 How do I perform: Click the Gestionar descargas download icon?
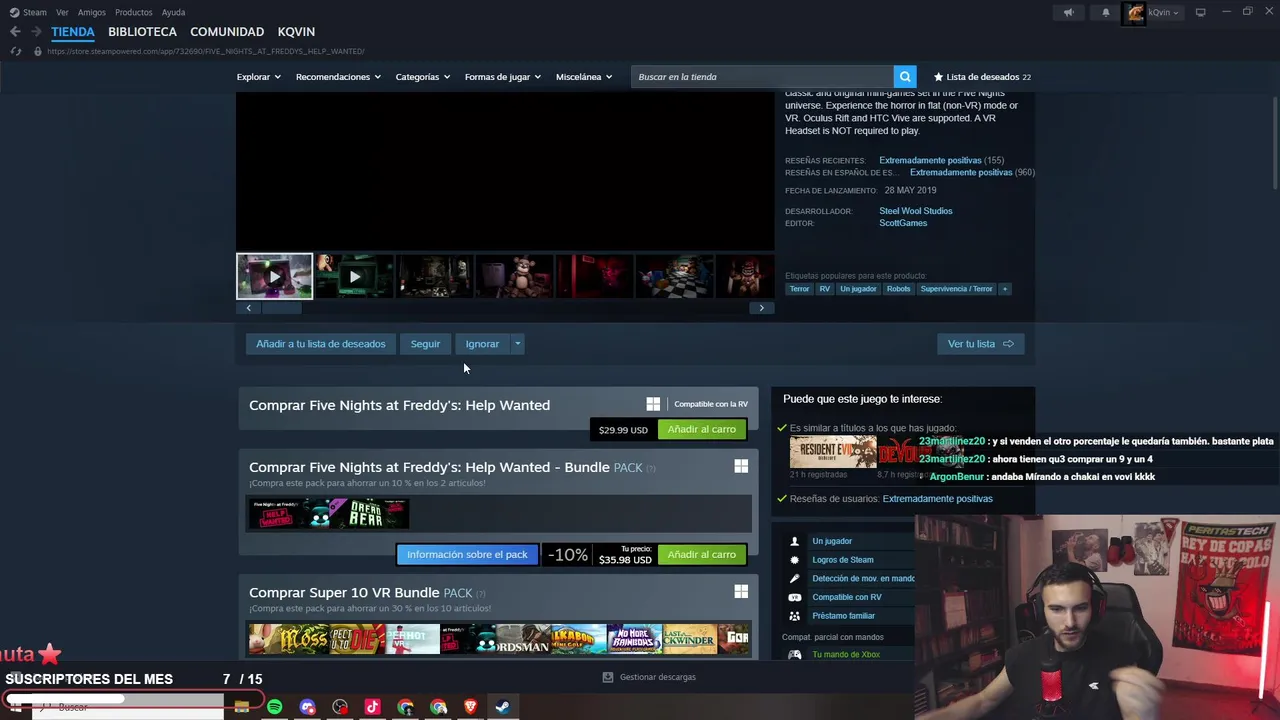[x=607, y=677]
